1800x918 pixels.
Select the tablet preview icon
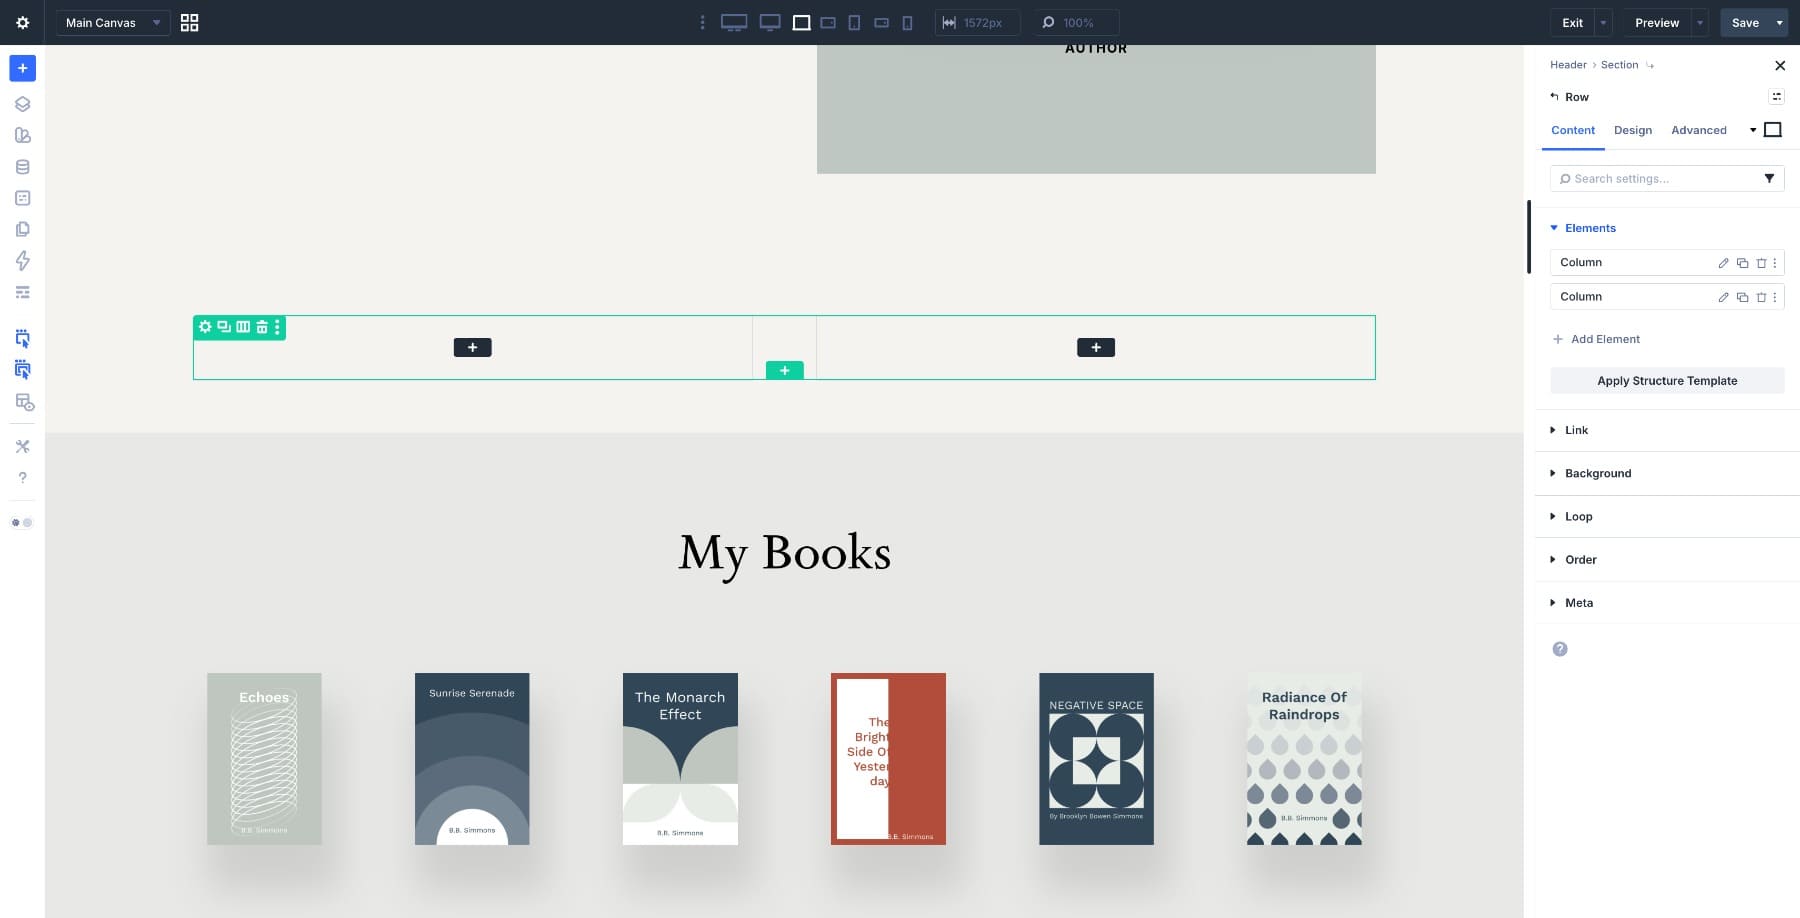(855, 22)
